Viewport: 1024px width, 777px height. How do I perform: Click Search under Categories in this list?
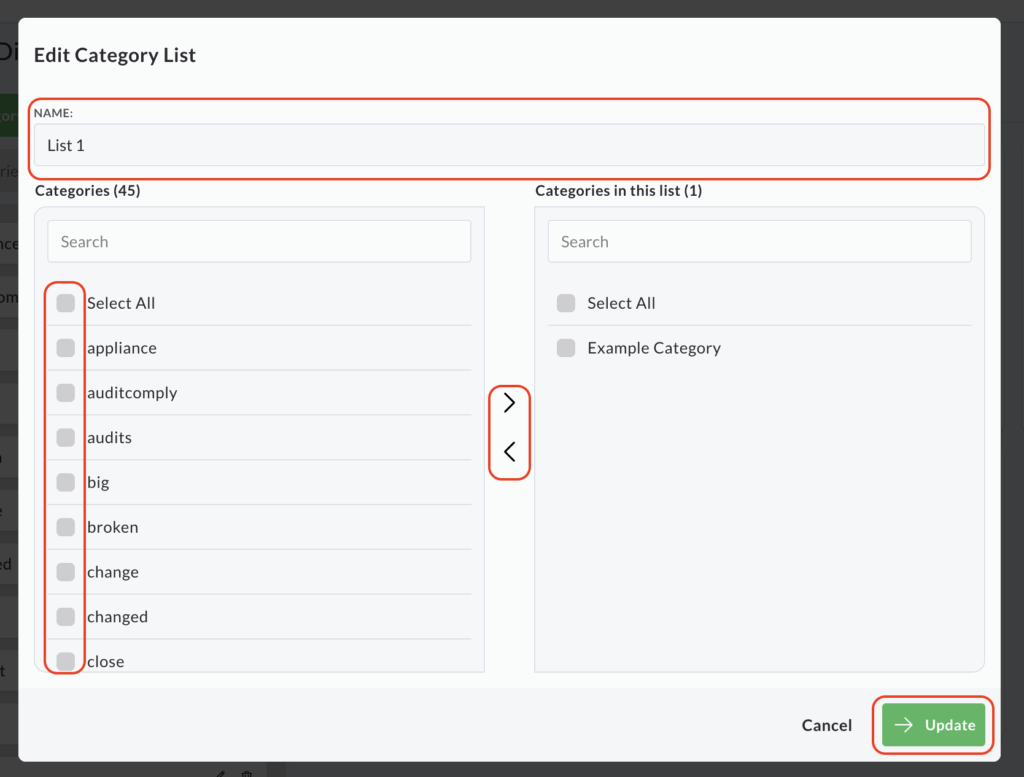(x=759, y=242)
